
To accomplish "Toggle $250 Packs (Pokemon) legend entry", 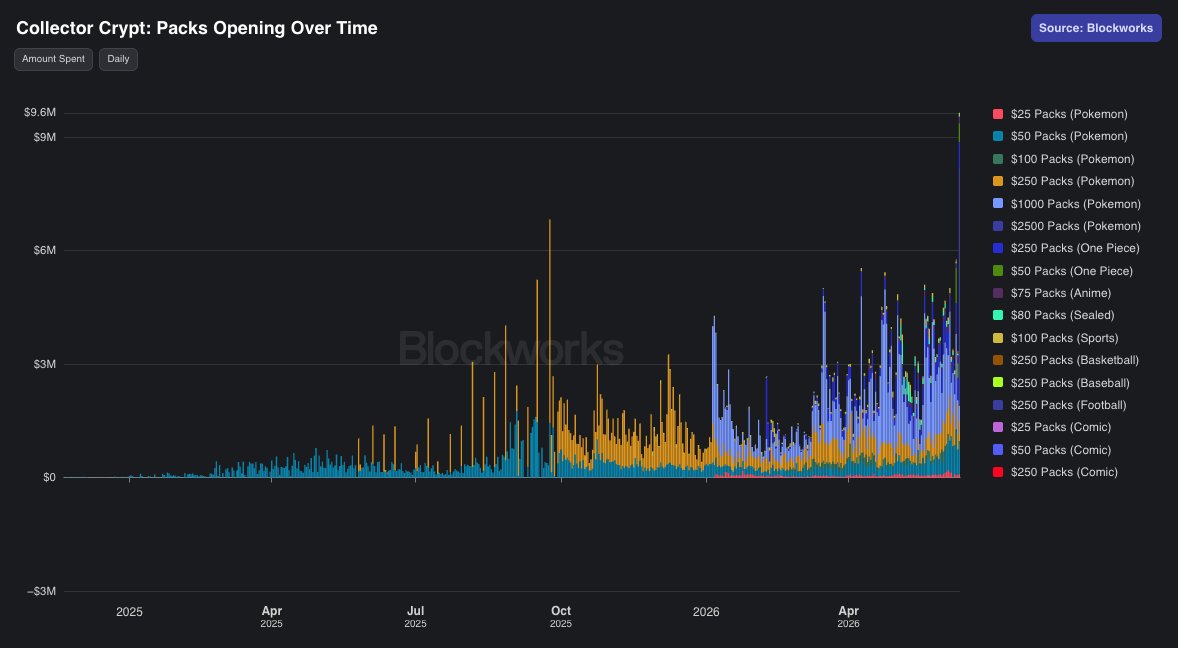I will [x=1063, y=181].
